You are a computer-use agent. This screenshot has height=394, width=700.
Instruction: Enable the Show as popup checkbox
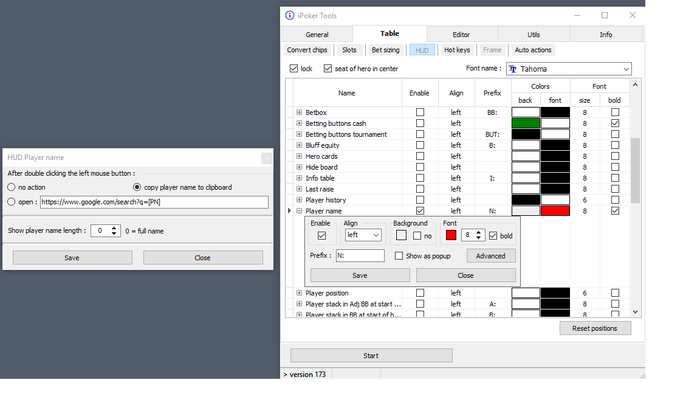click(399, 256)
